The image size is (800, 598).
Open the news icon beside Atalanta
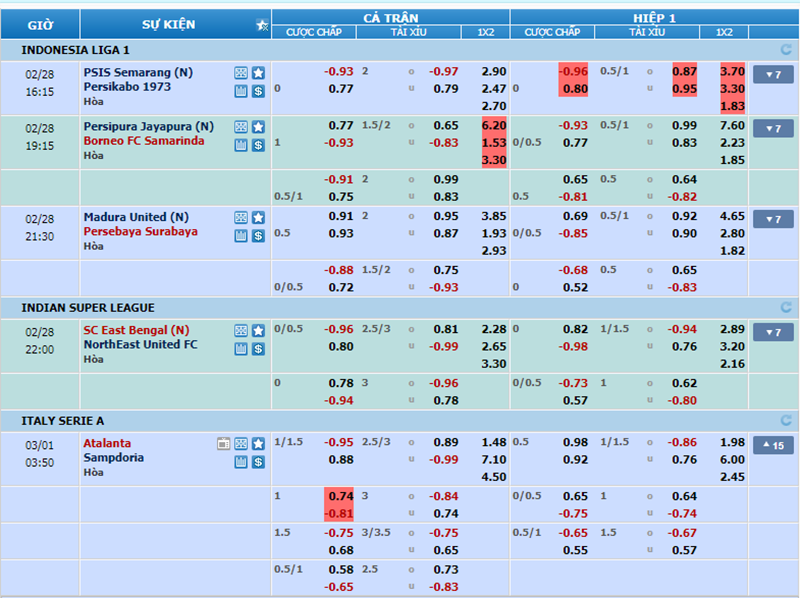(224, 444)
